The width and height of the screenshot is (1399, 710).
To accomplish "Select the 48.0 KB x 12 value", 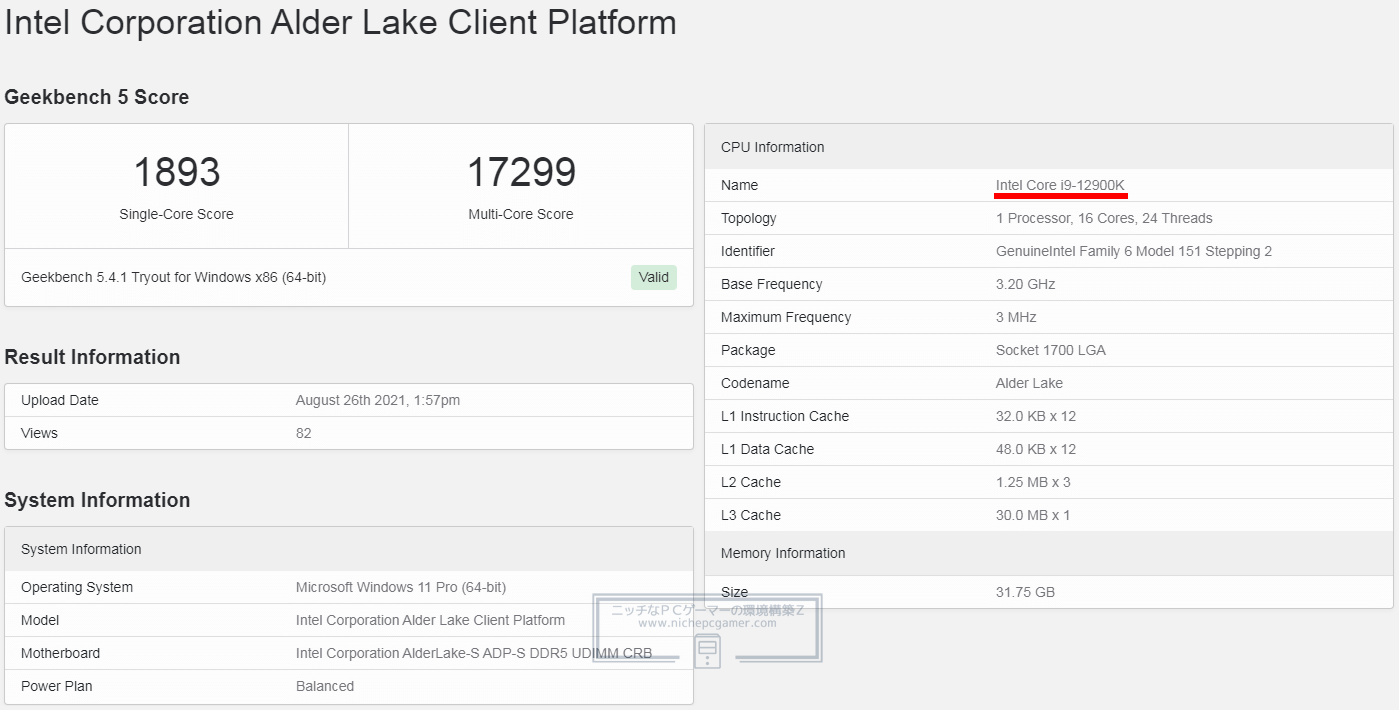I will [x=1036, y=449].
